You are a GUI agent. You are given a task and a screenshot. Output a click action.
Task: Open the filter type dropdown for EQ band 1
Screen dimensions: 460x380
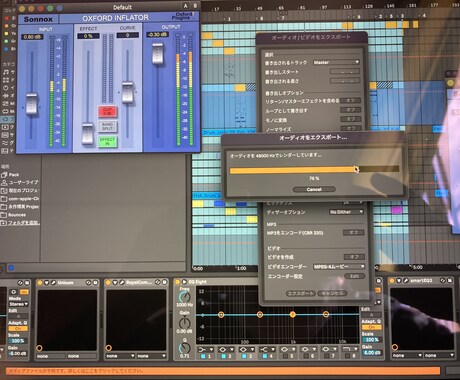(206, 349)
